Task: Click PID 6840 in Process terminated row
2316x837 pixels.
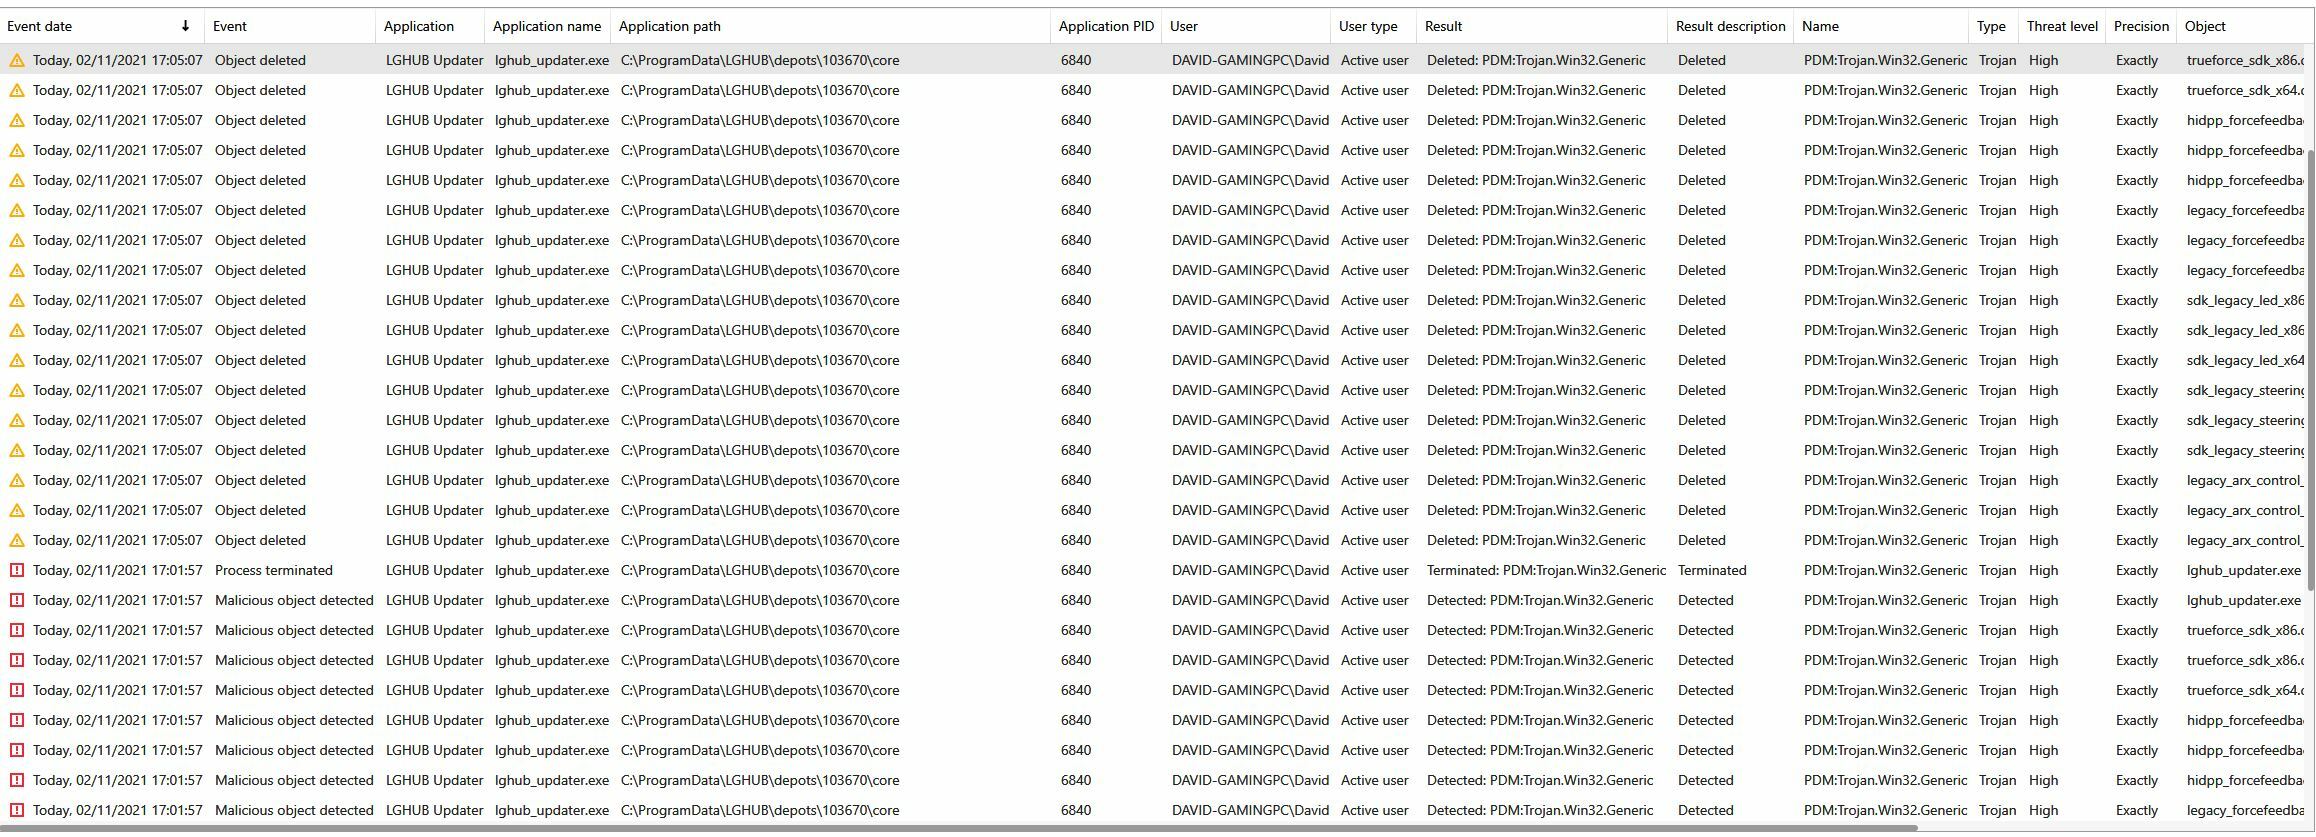Action: 1076,570
